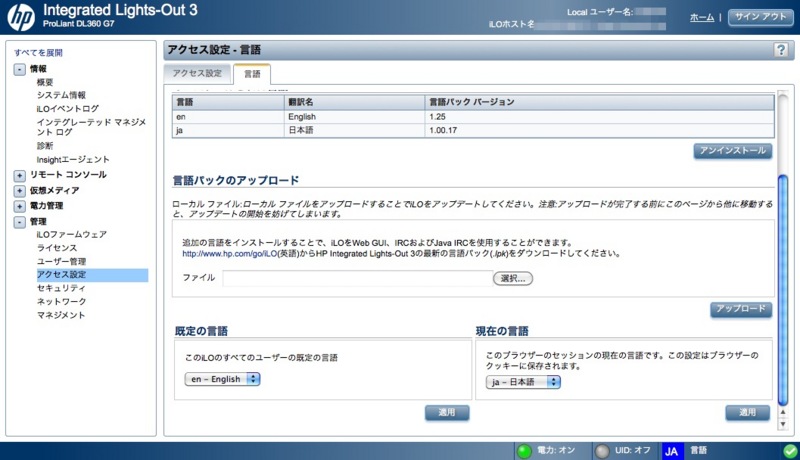The height and width of the screenshot is (460, 800).
Task: Click the 選択... file button
Action: tap(513, 278)
